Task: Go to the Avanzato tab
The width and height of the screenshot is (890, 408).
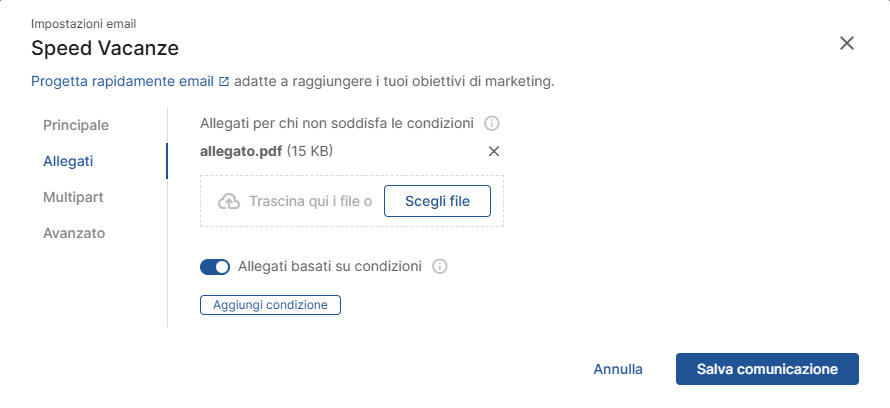Action: [x=74, y=233]
